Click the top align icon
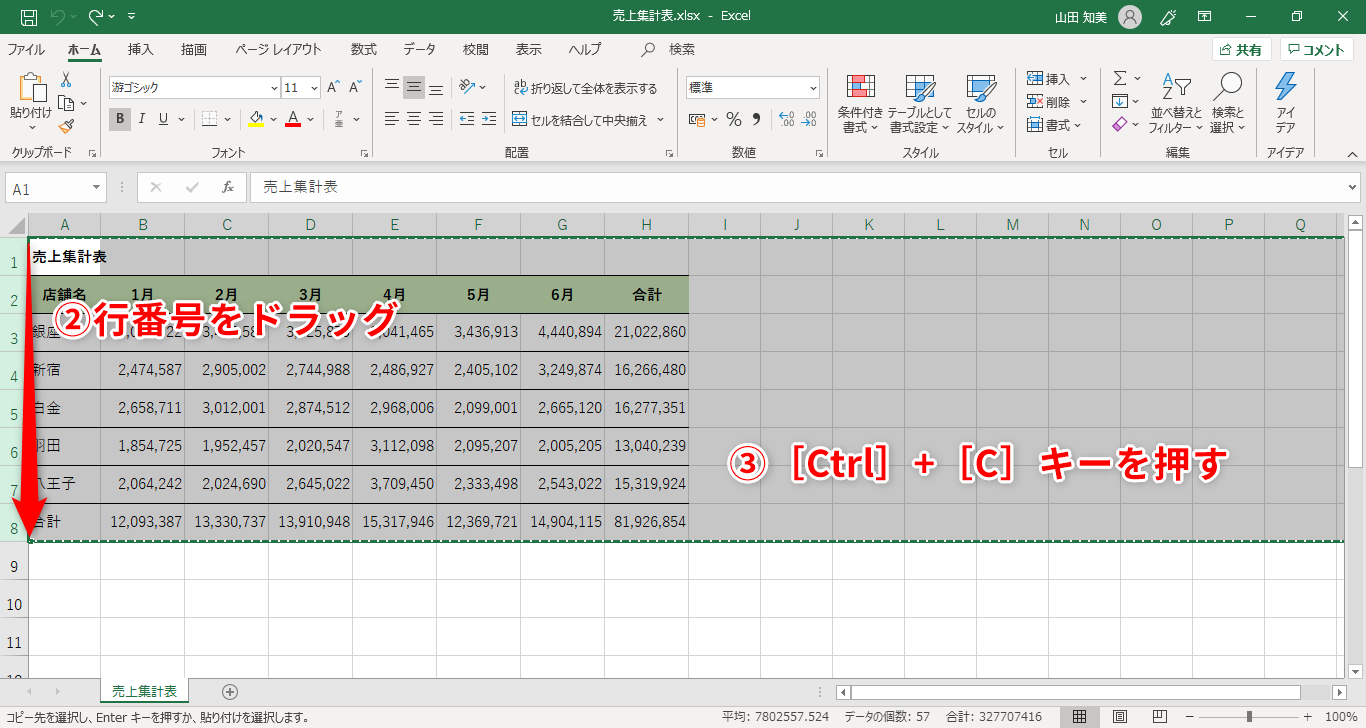Screen dimensions: 1366x728 (x=391, y=87)
